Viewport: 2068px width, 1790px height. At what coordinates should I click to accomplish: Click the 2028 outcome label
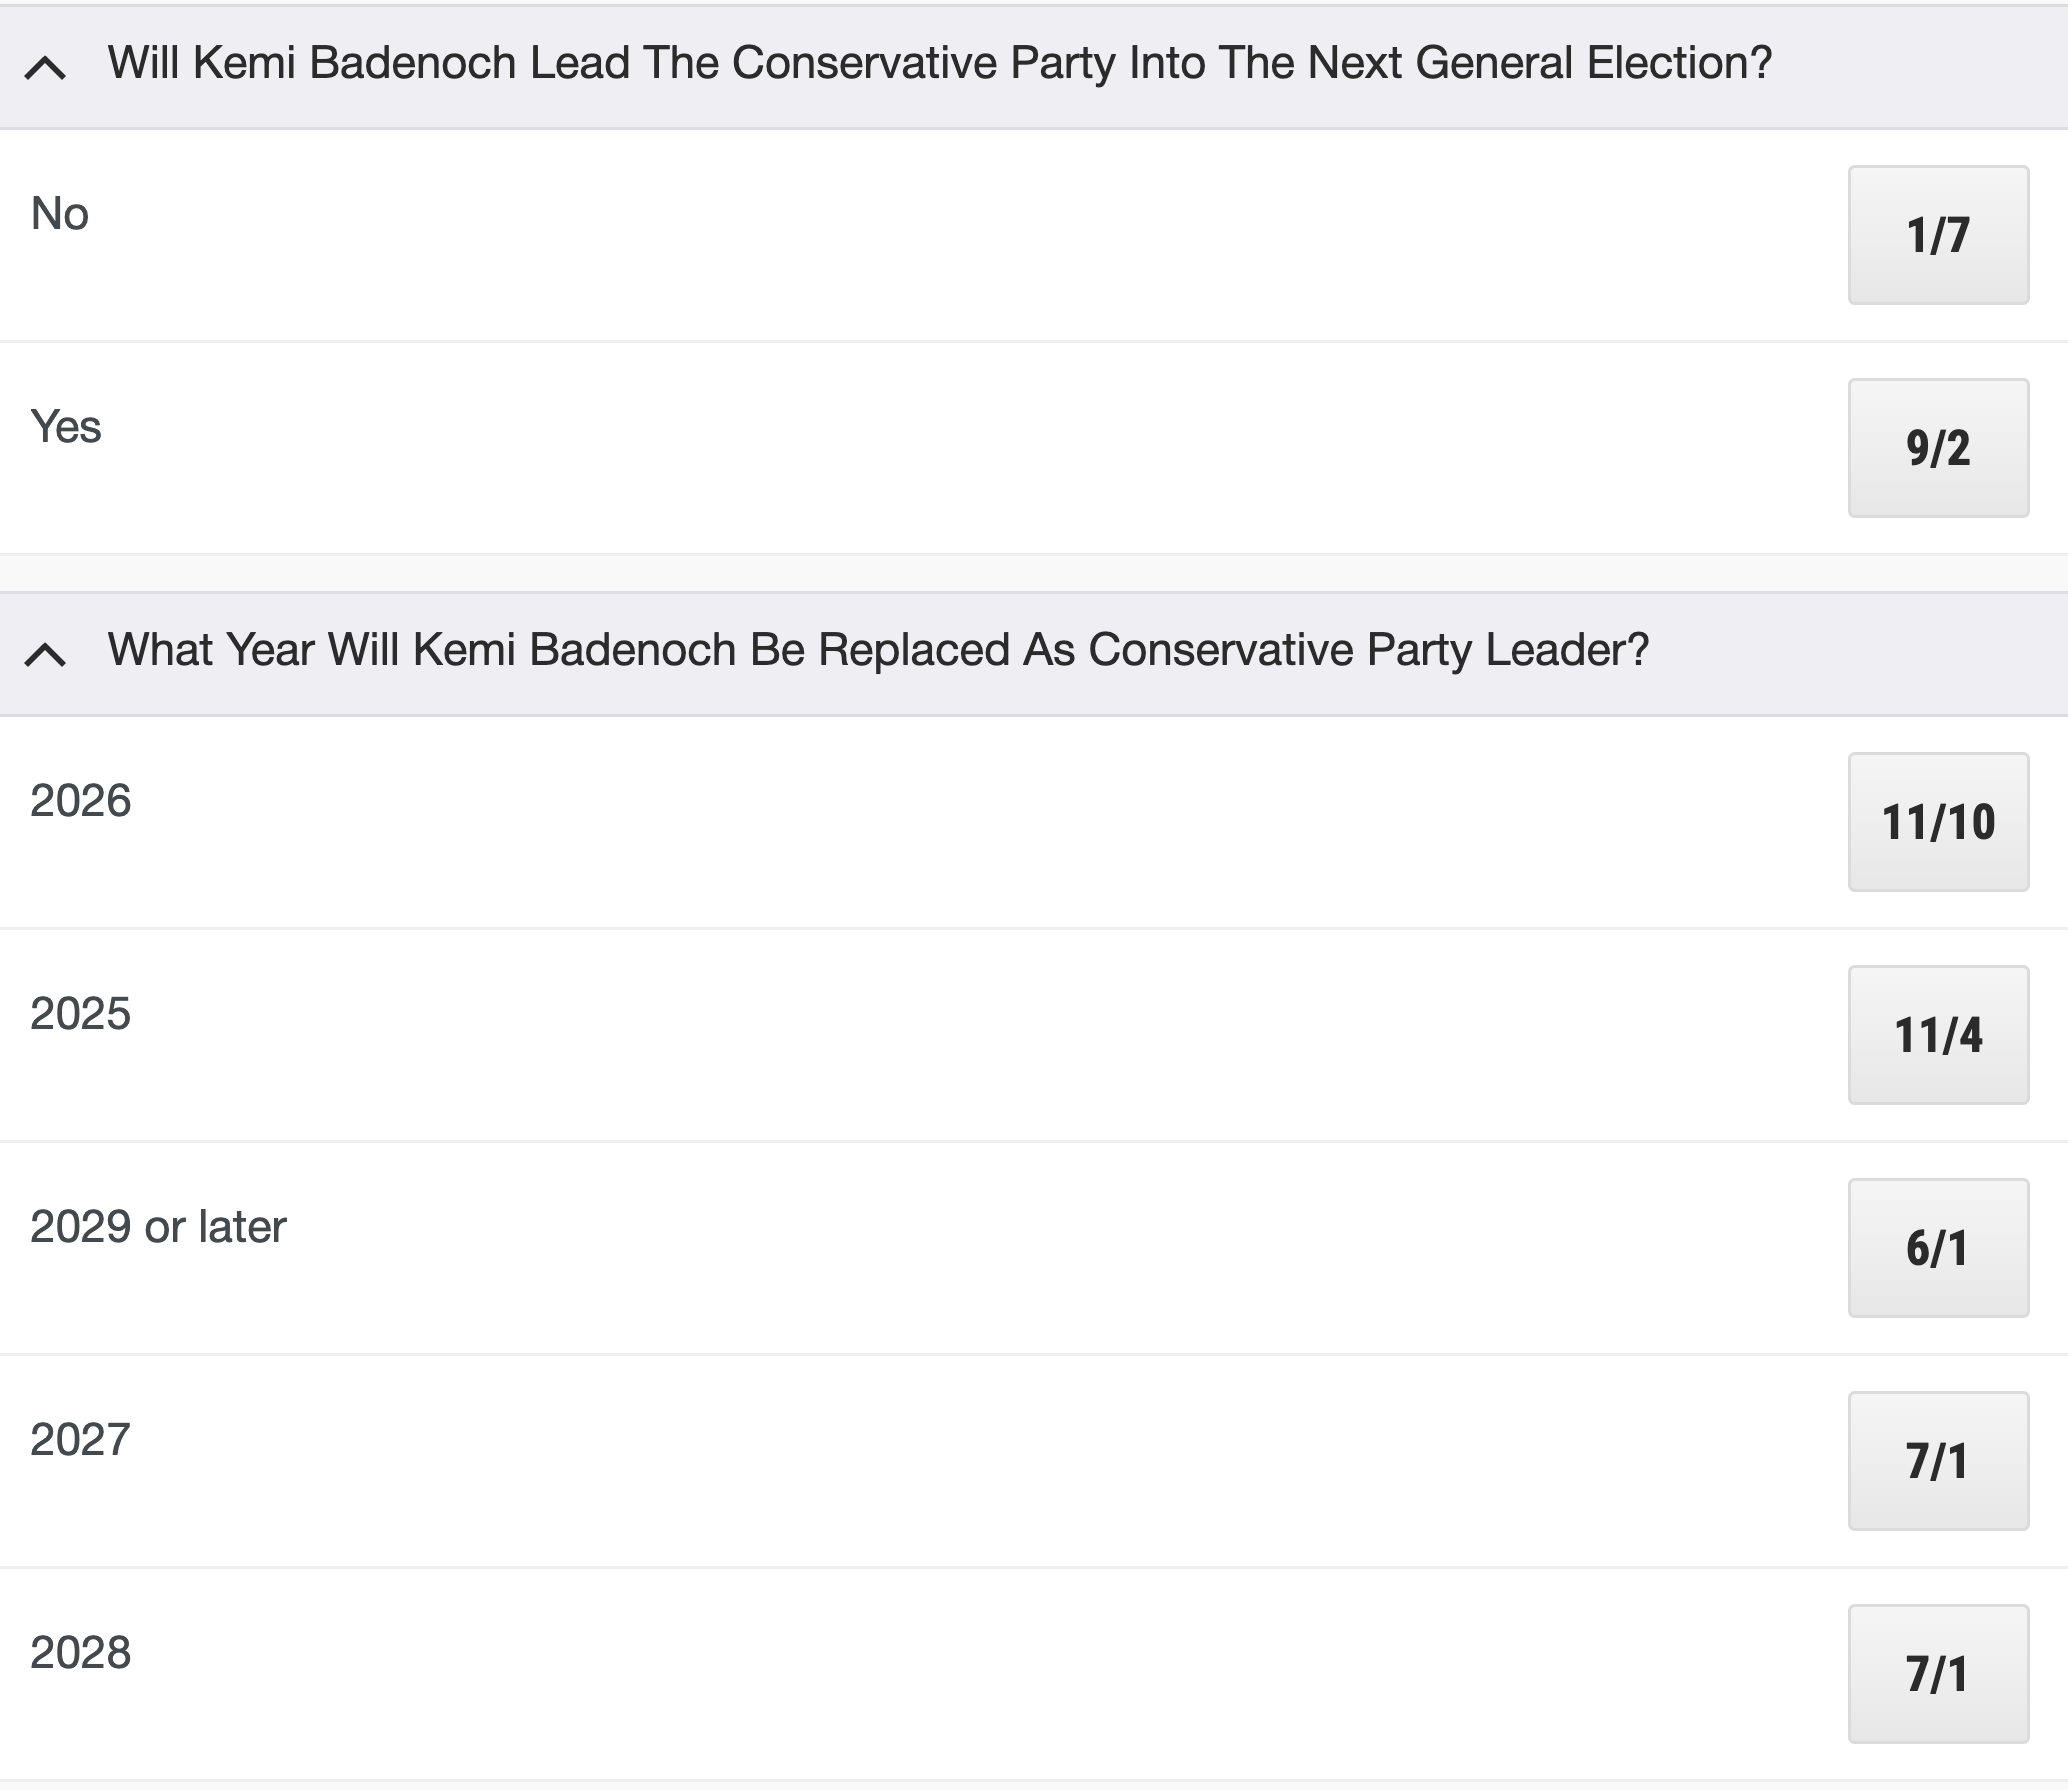coord(81,1653)
